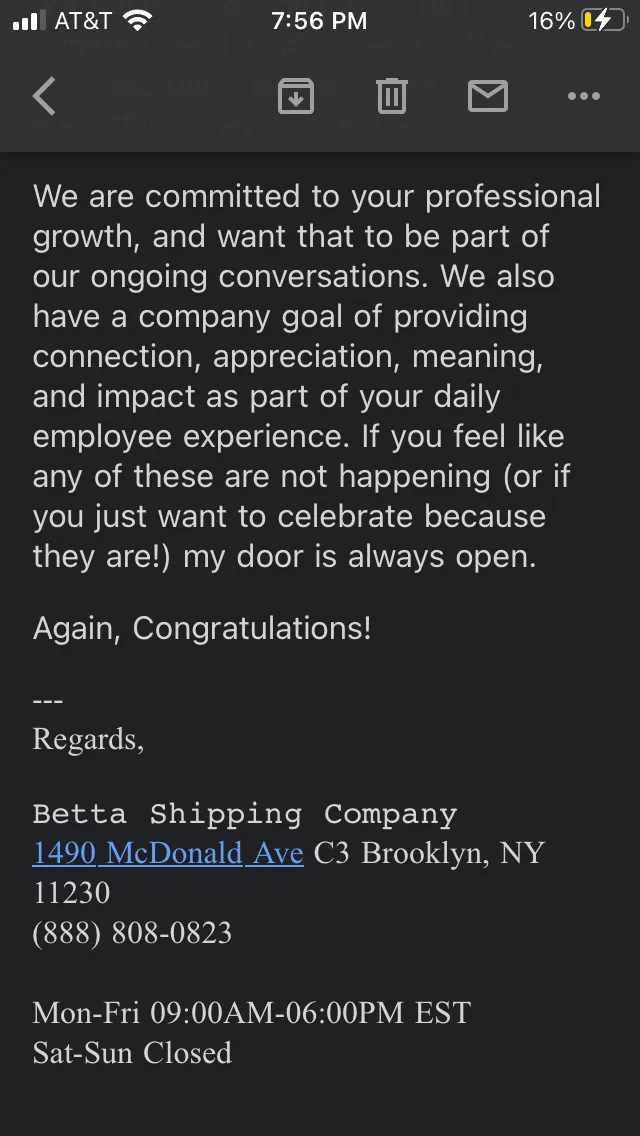Tap the Wi-Fi status icon

click(x=137, y=20)
